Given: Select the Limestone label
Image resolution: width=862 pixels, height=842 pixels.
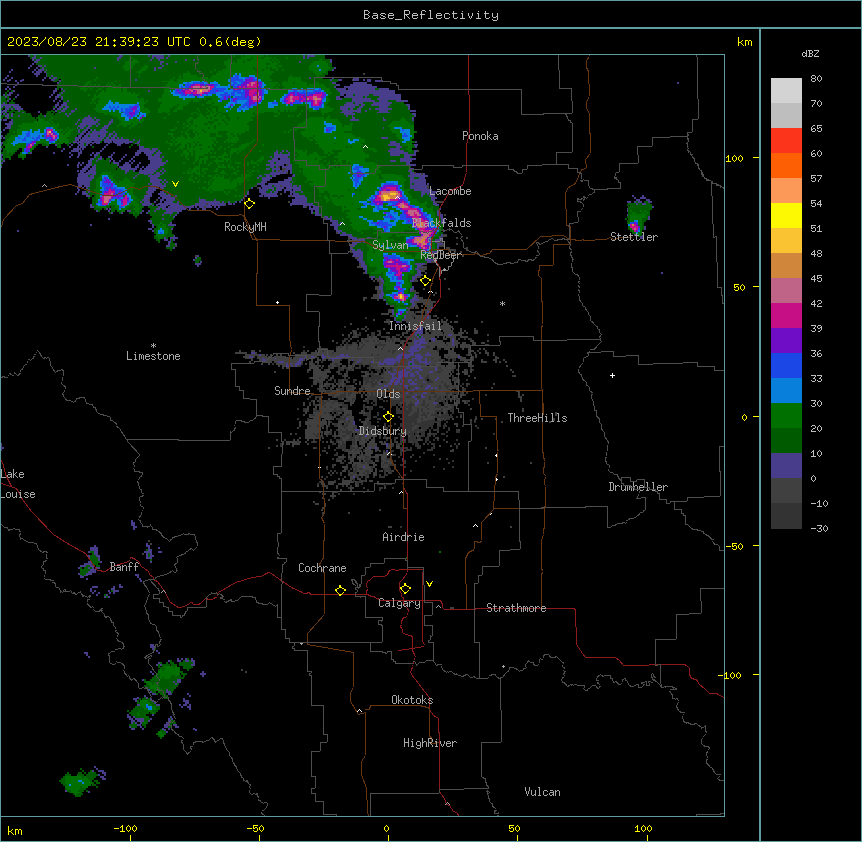Looking at the screenshot, I should tap(153, 356).
